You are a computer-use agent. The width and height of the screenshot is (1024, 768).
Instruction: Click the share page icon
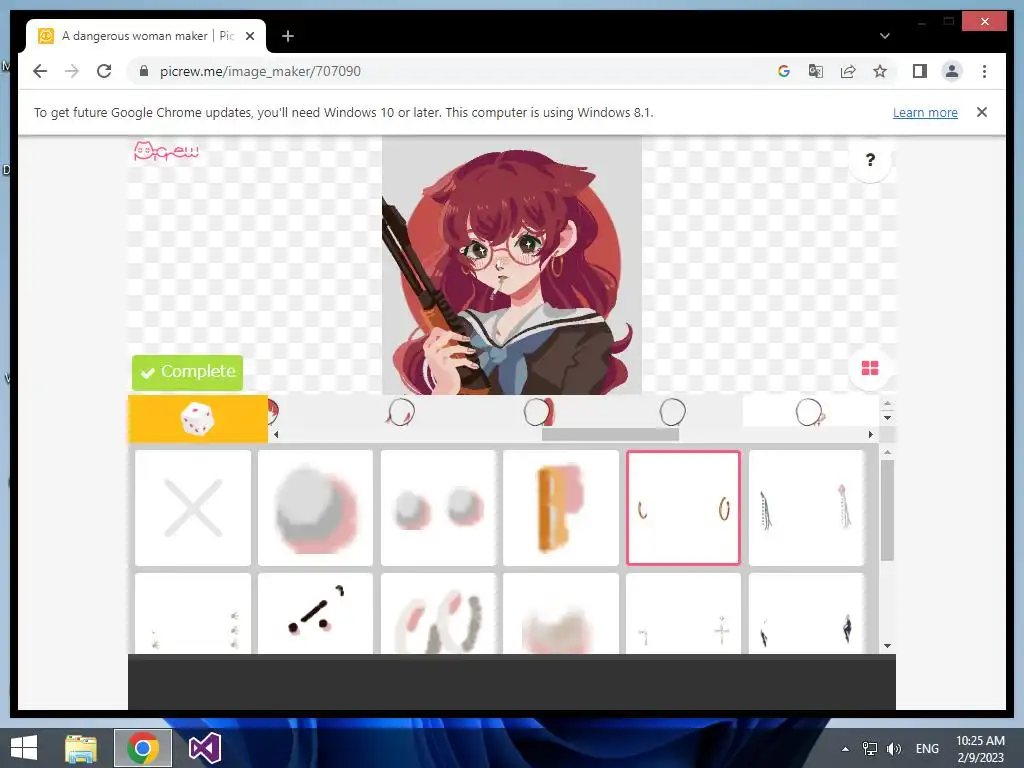(x=848, y=71)
